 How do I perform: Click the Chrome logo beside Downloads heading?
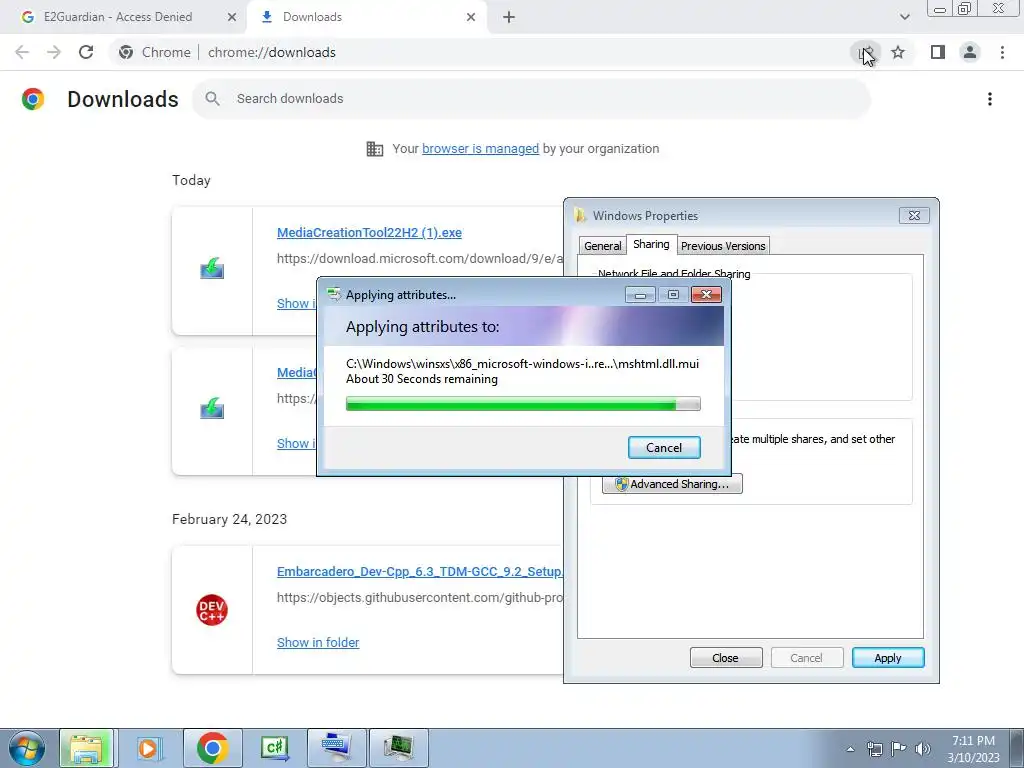point(33,99)
